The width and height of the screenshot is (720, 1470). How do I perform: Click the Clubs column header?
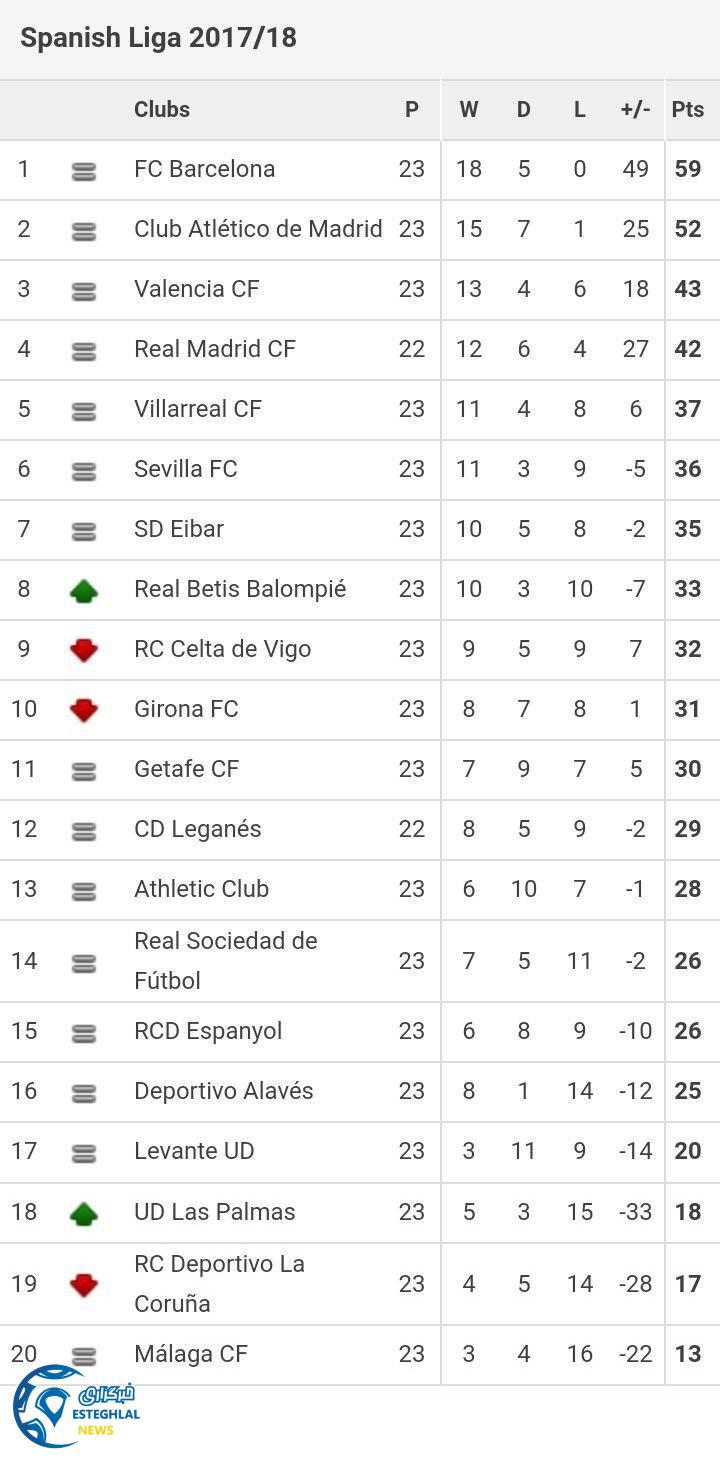[162, 110]
